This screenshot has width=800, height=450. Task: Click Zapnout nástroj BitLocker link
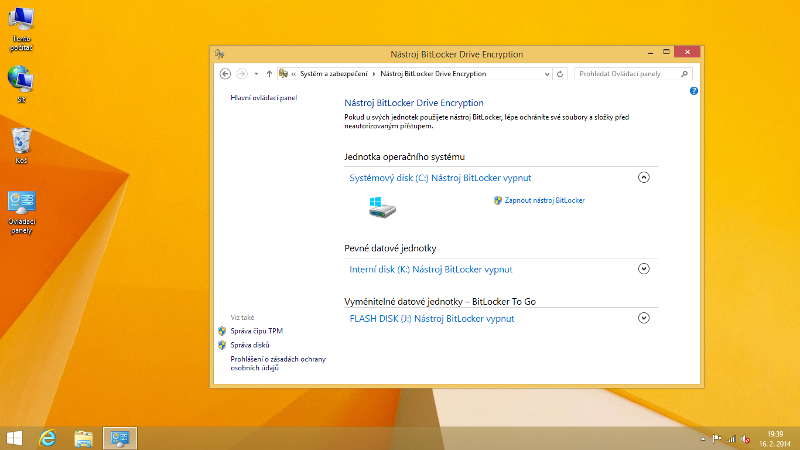point(543,201)
